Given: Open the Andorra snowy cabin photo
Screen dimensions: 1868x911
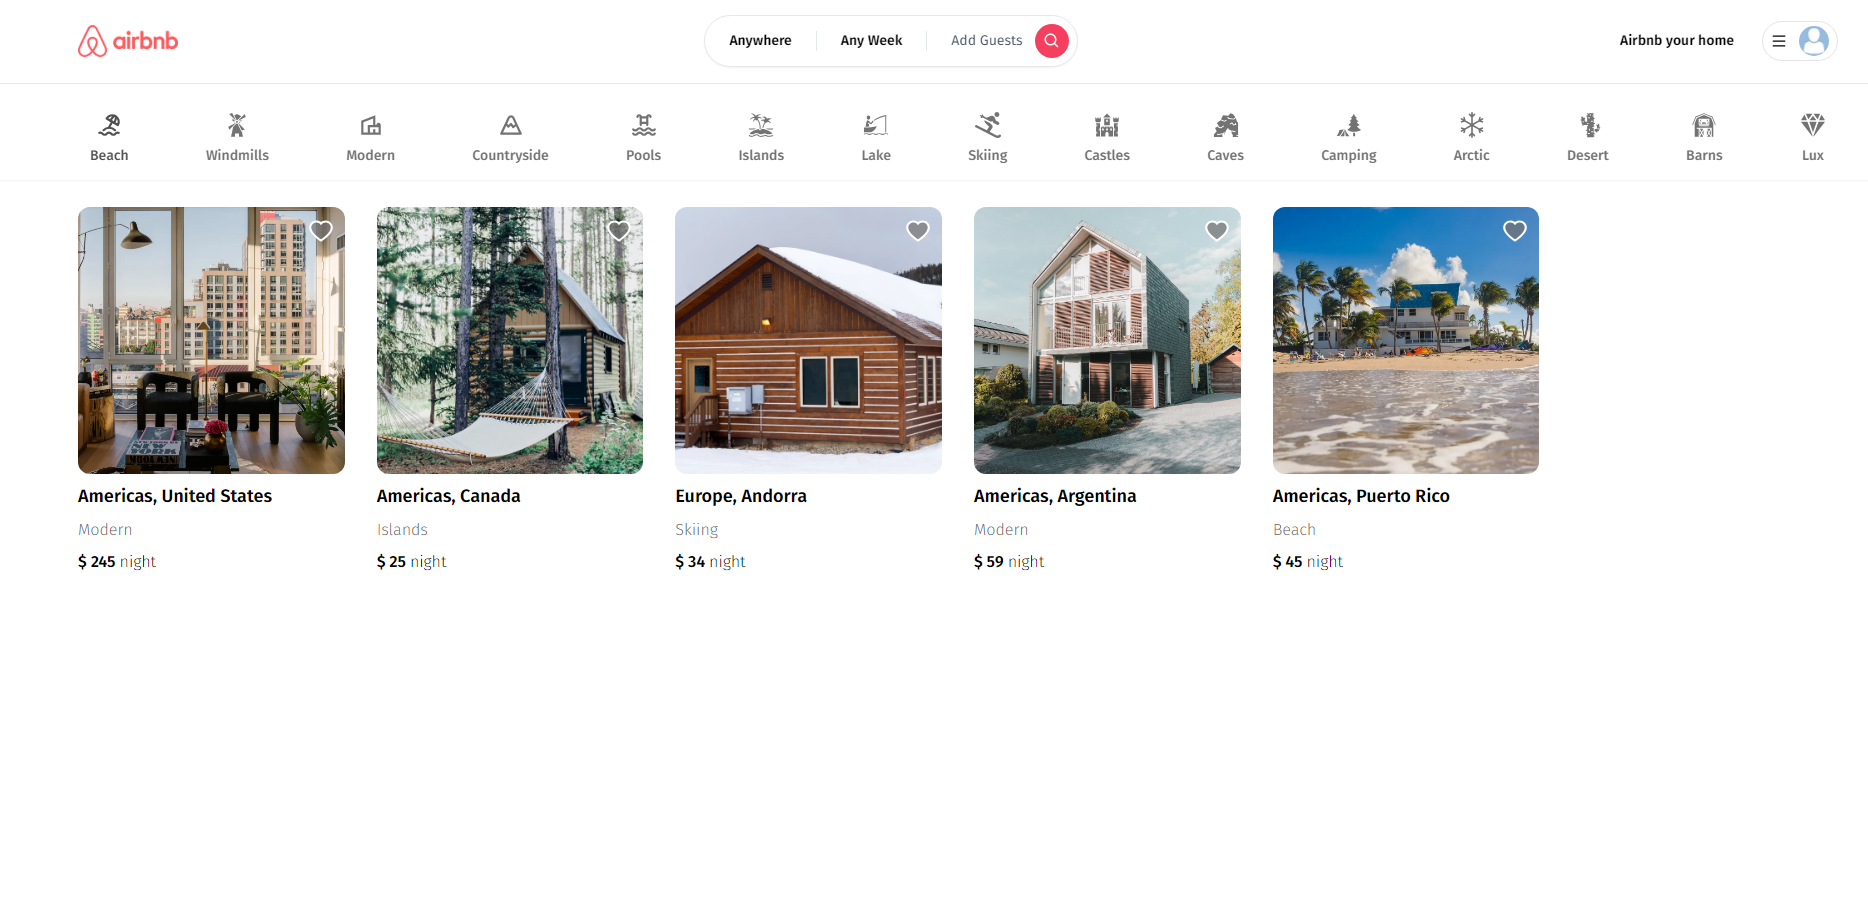Looking at the screenshot, I should point(808,340).
